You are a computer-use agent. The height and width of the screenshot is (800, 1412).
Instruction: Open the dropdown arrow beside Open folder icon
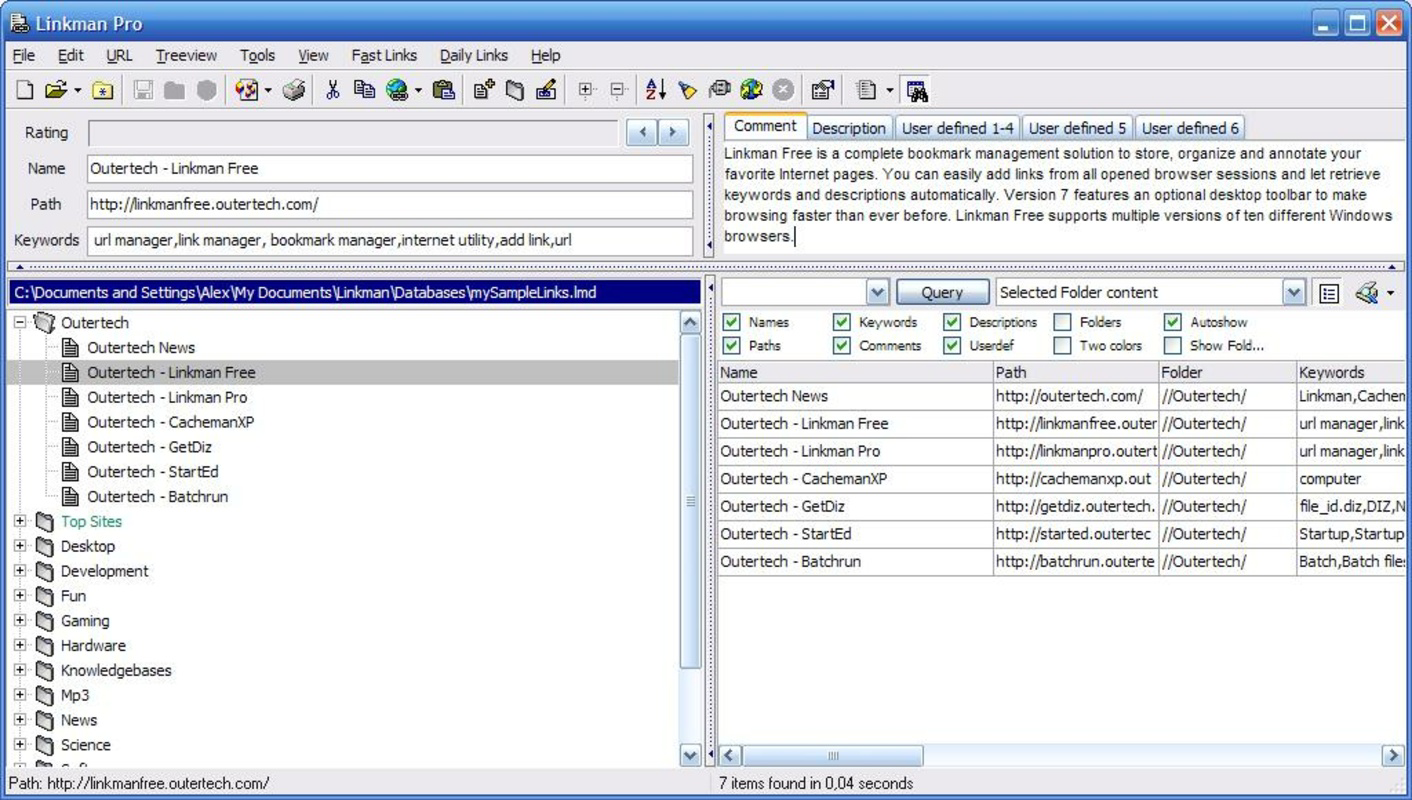78,91
